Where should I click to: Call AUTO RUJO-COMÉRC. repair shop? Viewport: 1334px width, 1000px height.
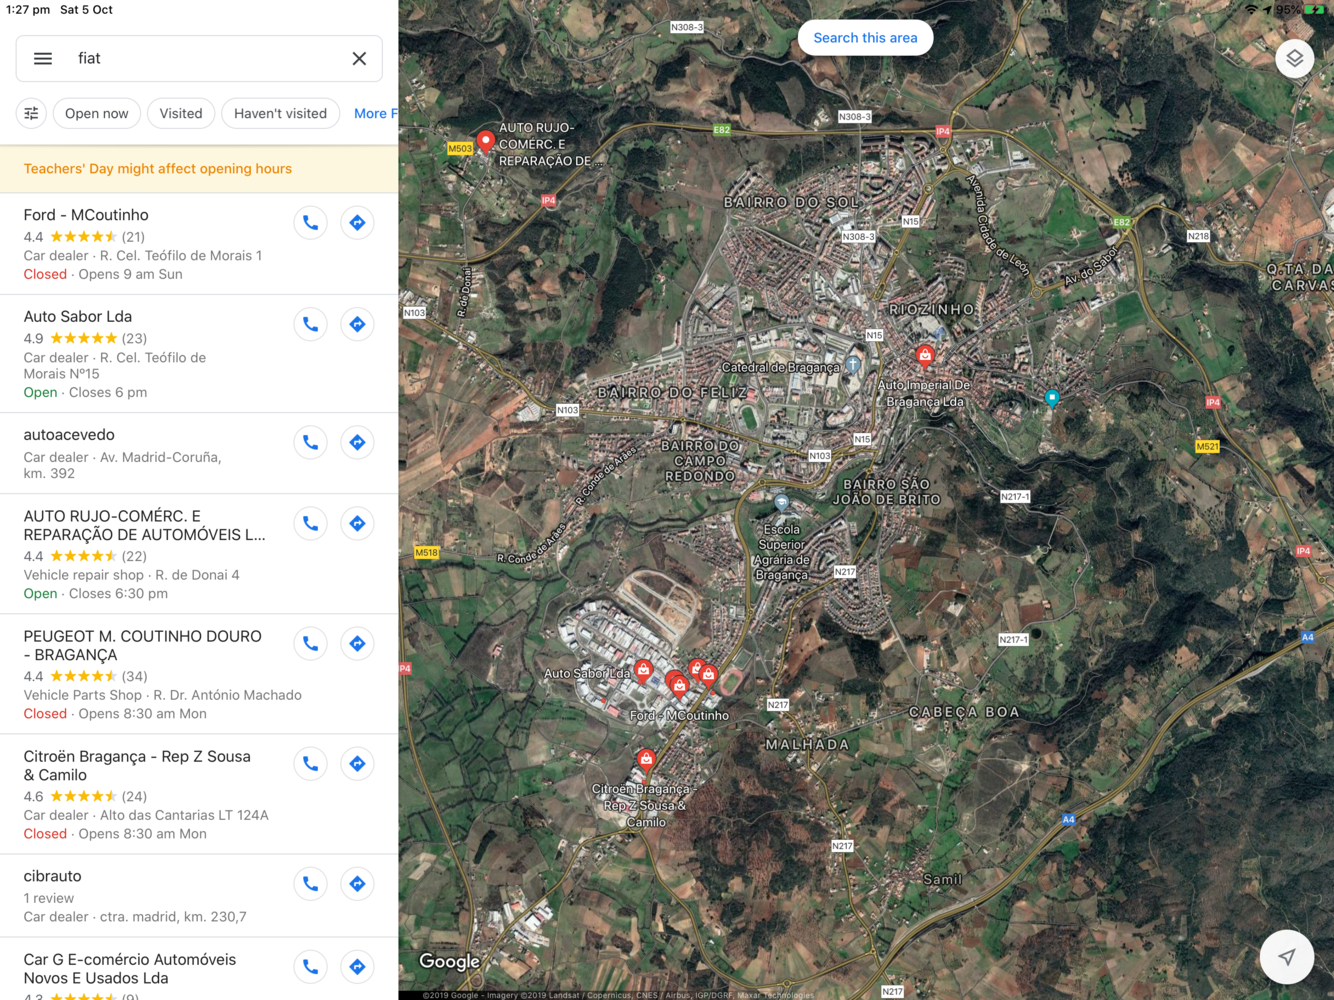click(x=311, y=523)
